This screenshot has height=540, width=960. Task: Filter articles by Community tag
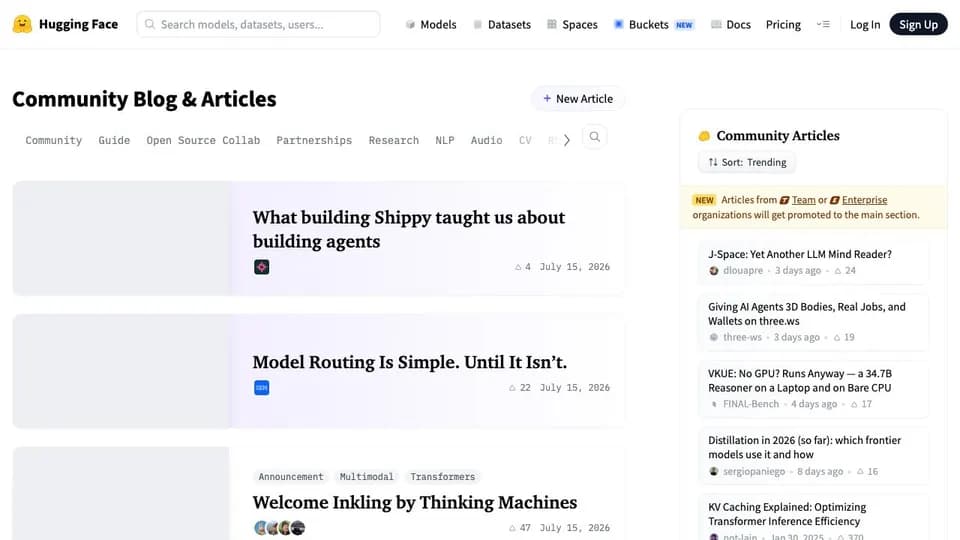pos(53,140)
